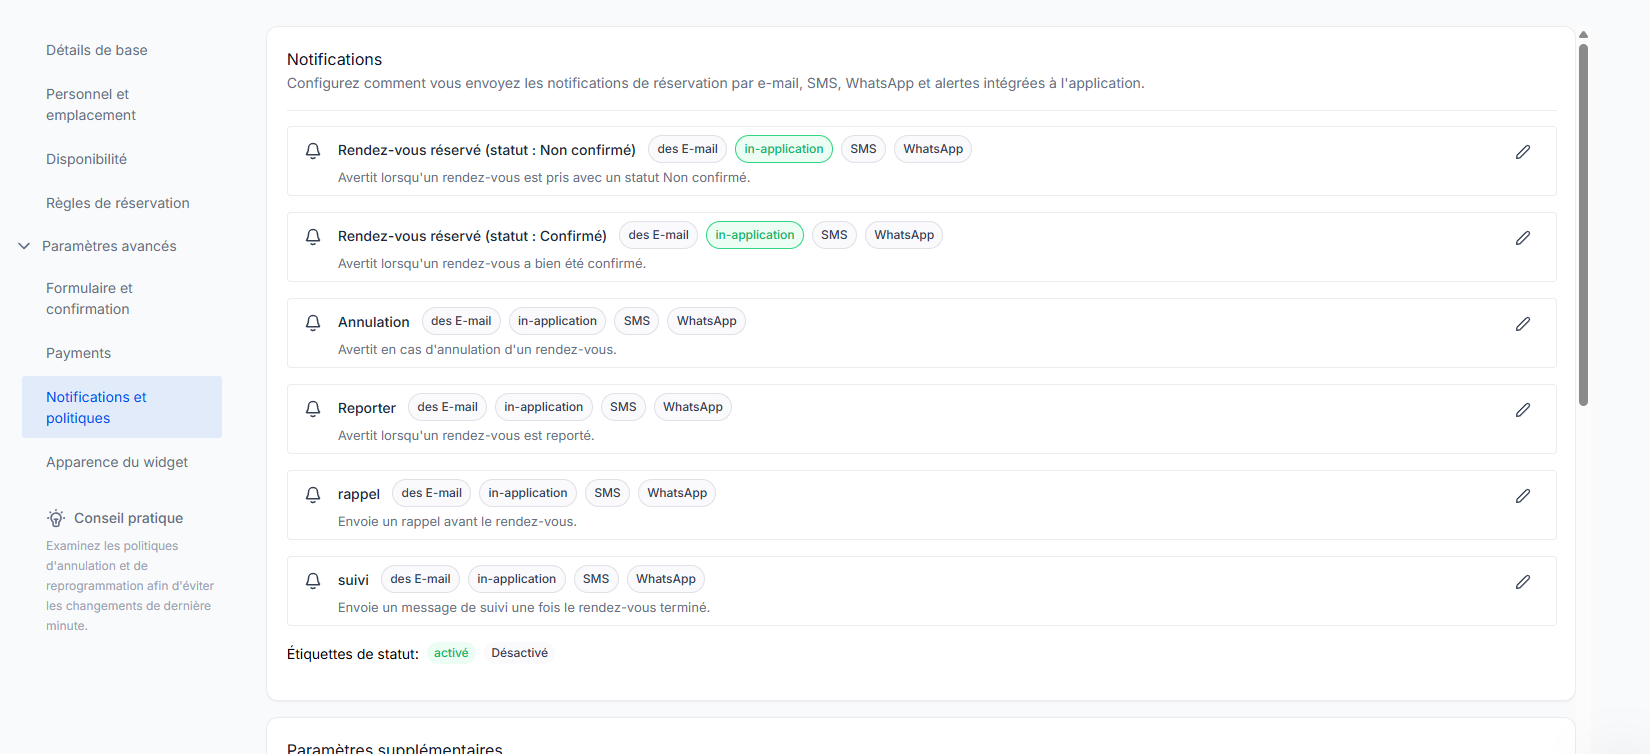The width and height of the screenshot is (1650, 754).
Task: Edit the Reporter notification using pencil icon
Action: 1522,410
